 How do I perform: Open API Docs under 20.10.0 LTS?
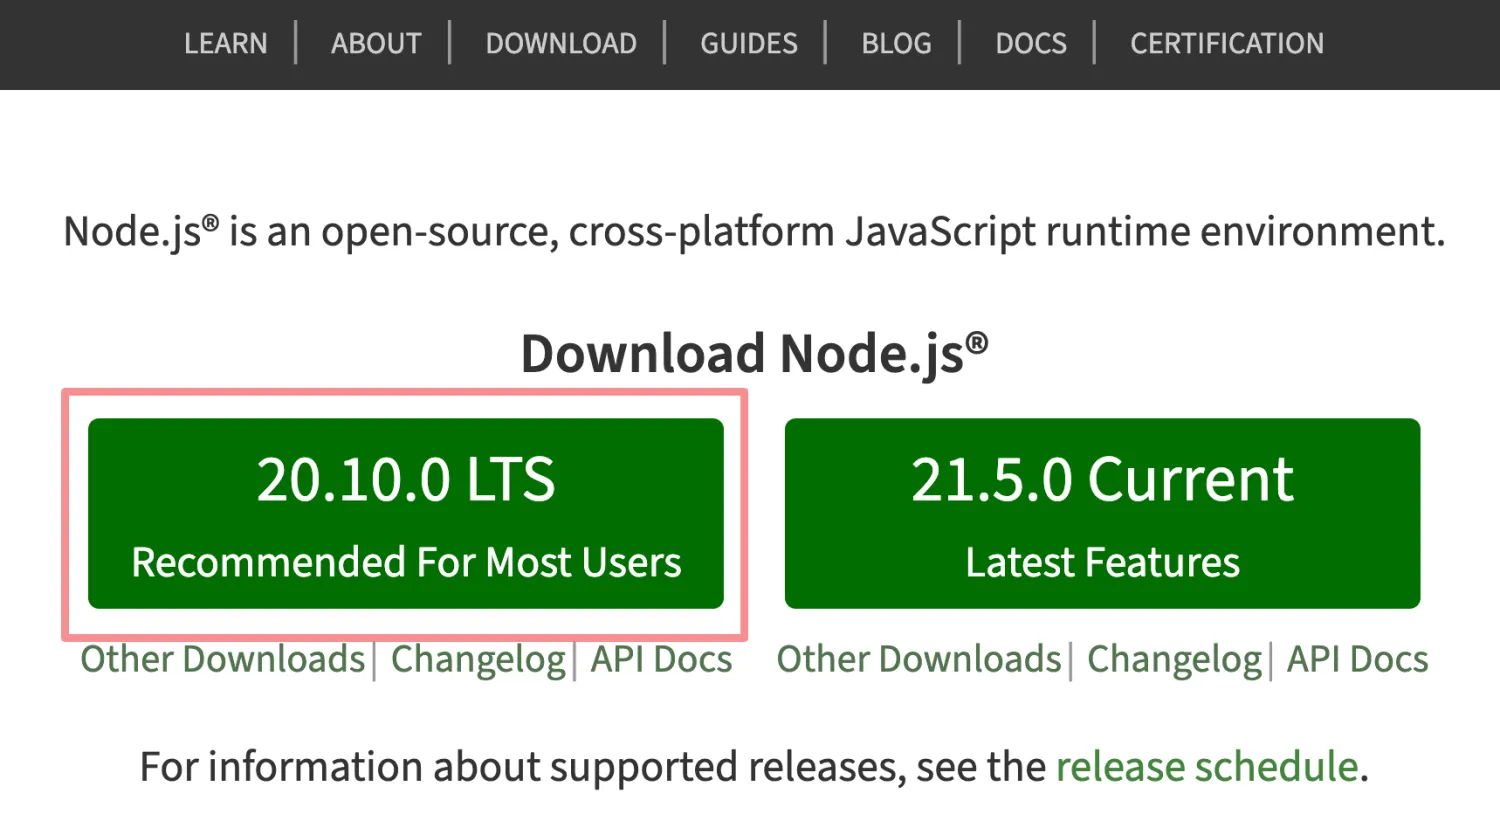[x=661, y=659]
